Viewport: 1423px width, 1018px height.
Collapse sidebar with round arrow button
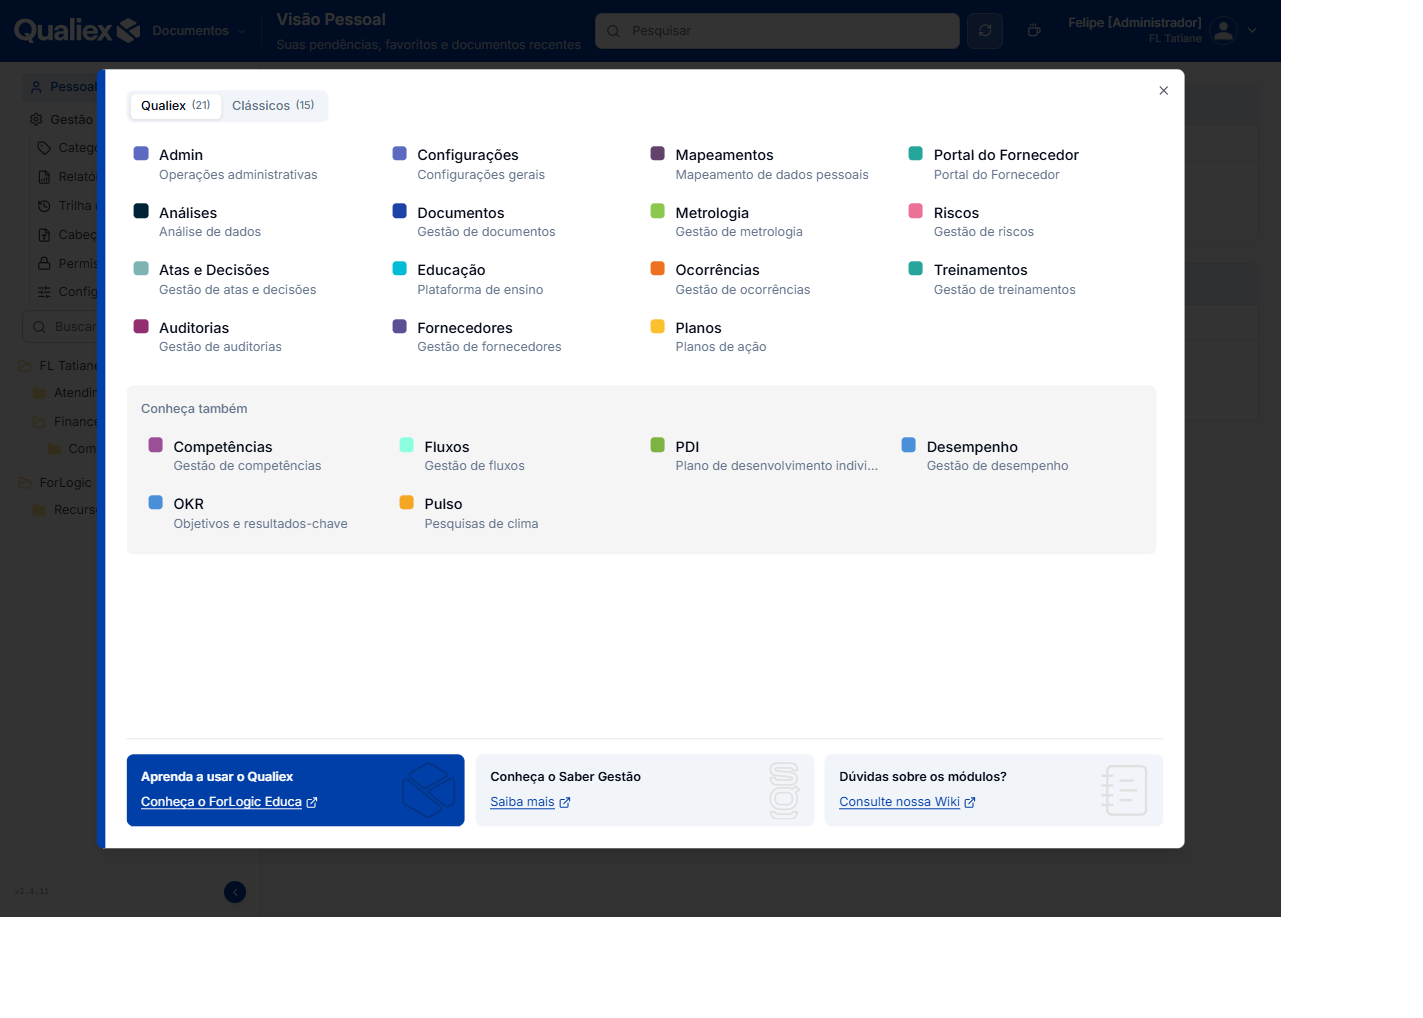tap(235, 892)
